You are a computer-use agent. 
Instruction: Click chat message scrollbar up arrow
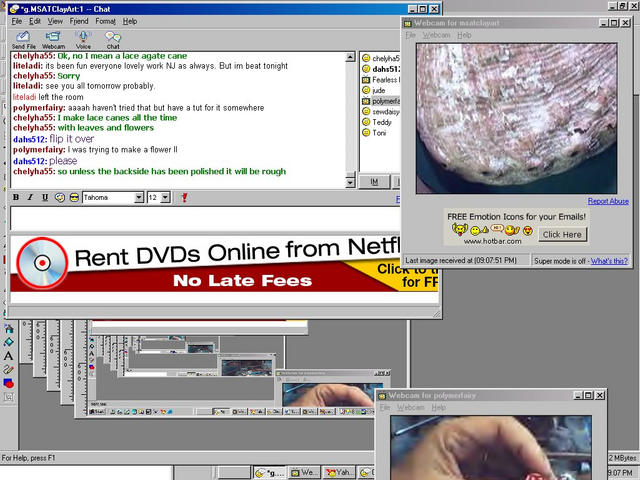pyautogui.click(x=350, y=57)
